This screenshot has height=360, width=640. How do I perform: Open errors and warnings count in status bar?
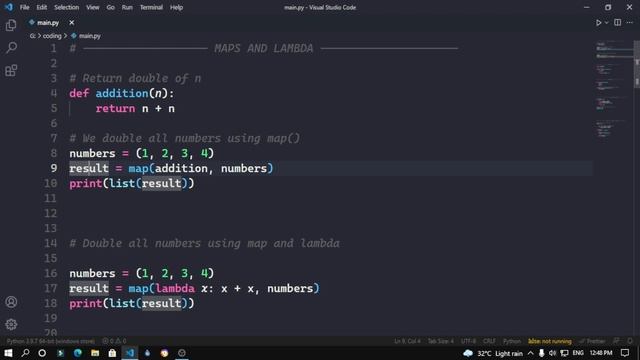pos(114,341)
